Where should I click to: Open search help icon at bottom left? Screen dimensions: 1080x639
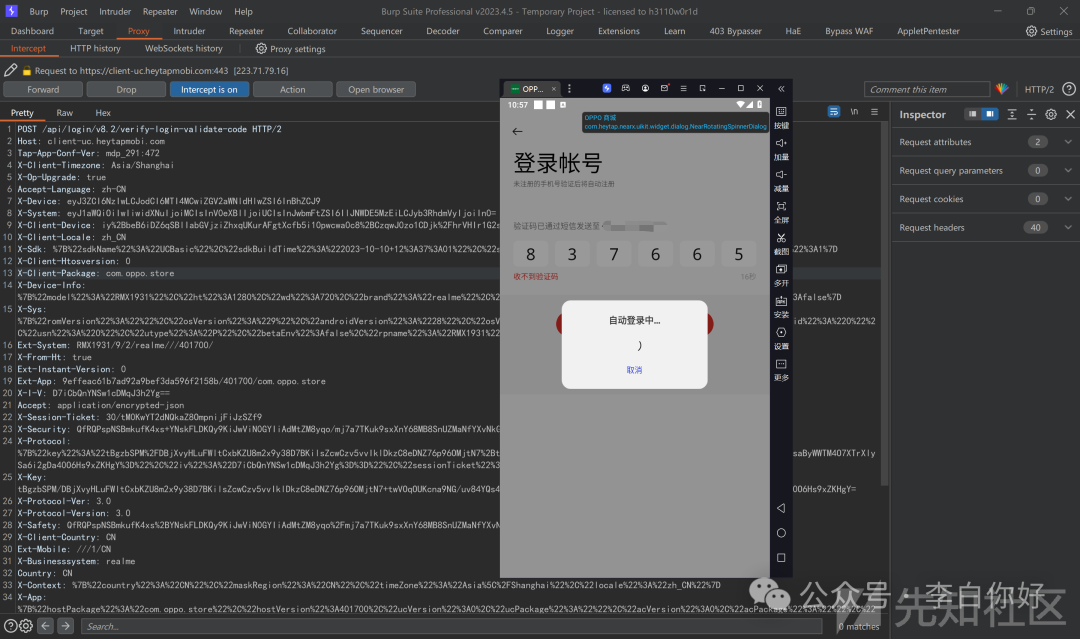pyautogui.click(x=10, y=626)
